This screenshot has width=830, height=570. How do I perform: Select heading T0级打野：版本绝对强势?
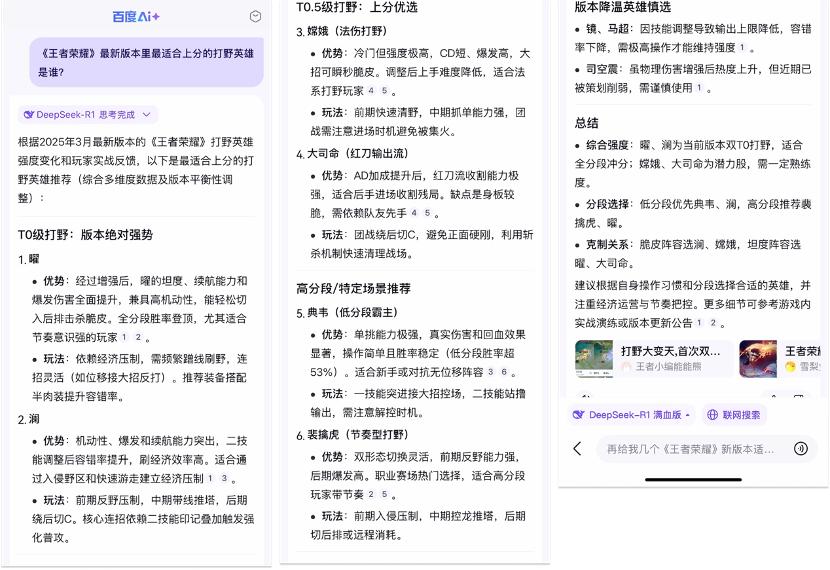point(85,234)
